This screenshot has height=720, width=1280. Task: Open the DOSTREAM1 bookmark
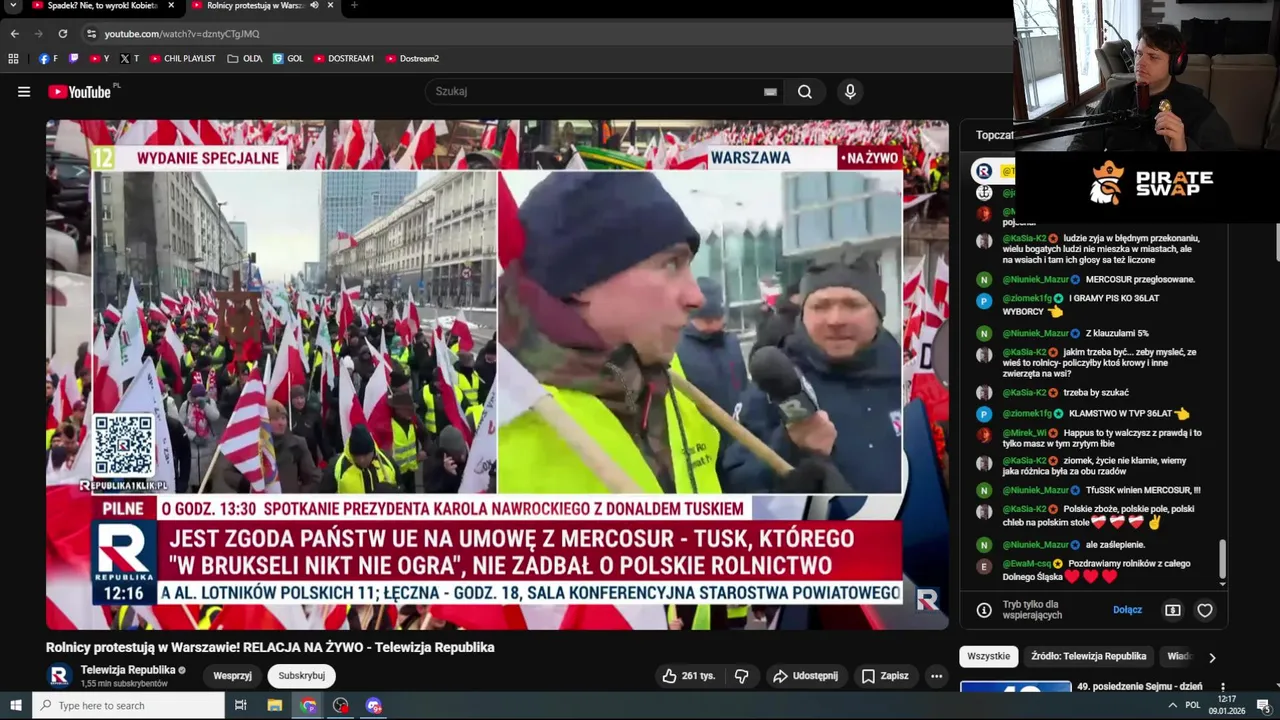344,59
